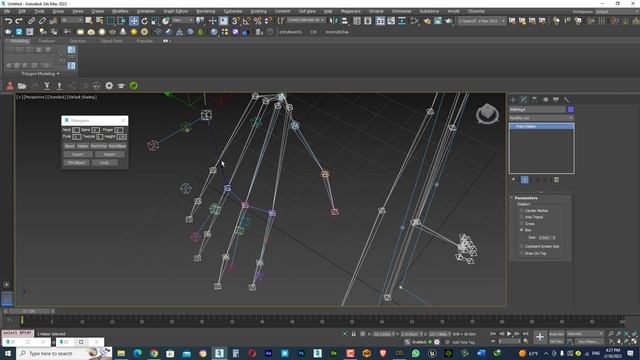Click the gear settings icon in script toolbar
The image size is (640, 360).
click(x=109, y=86)
